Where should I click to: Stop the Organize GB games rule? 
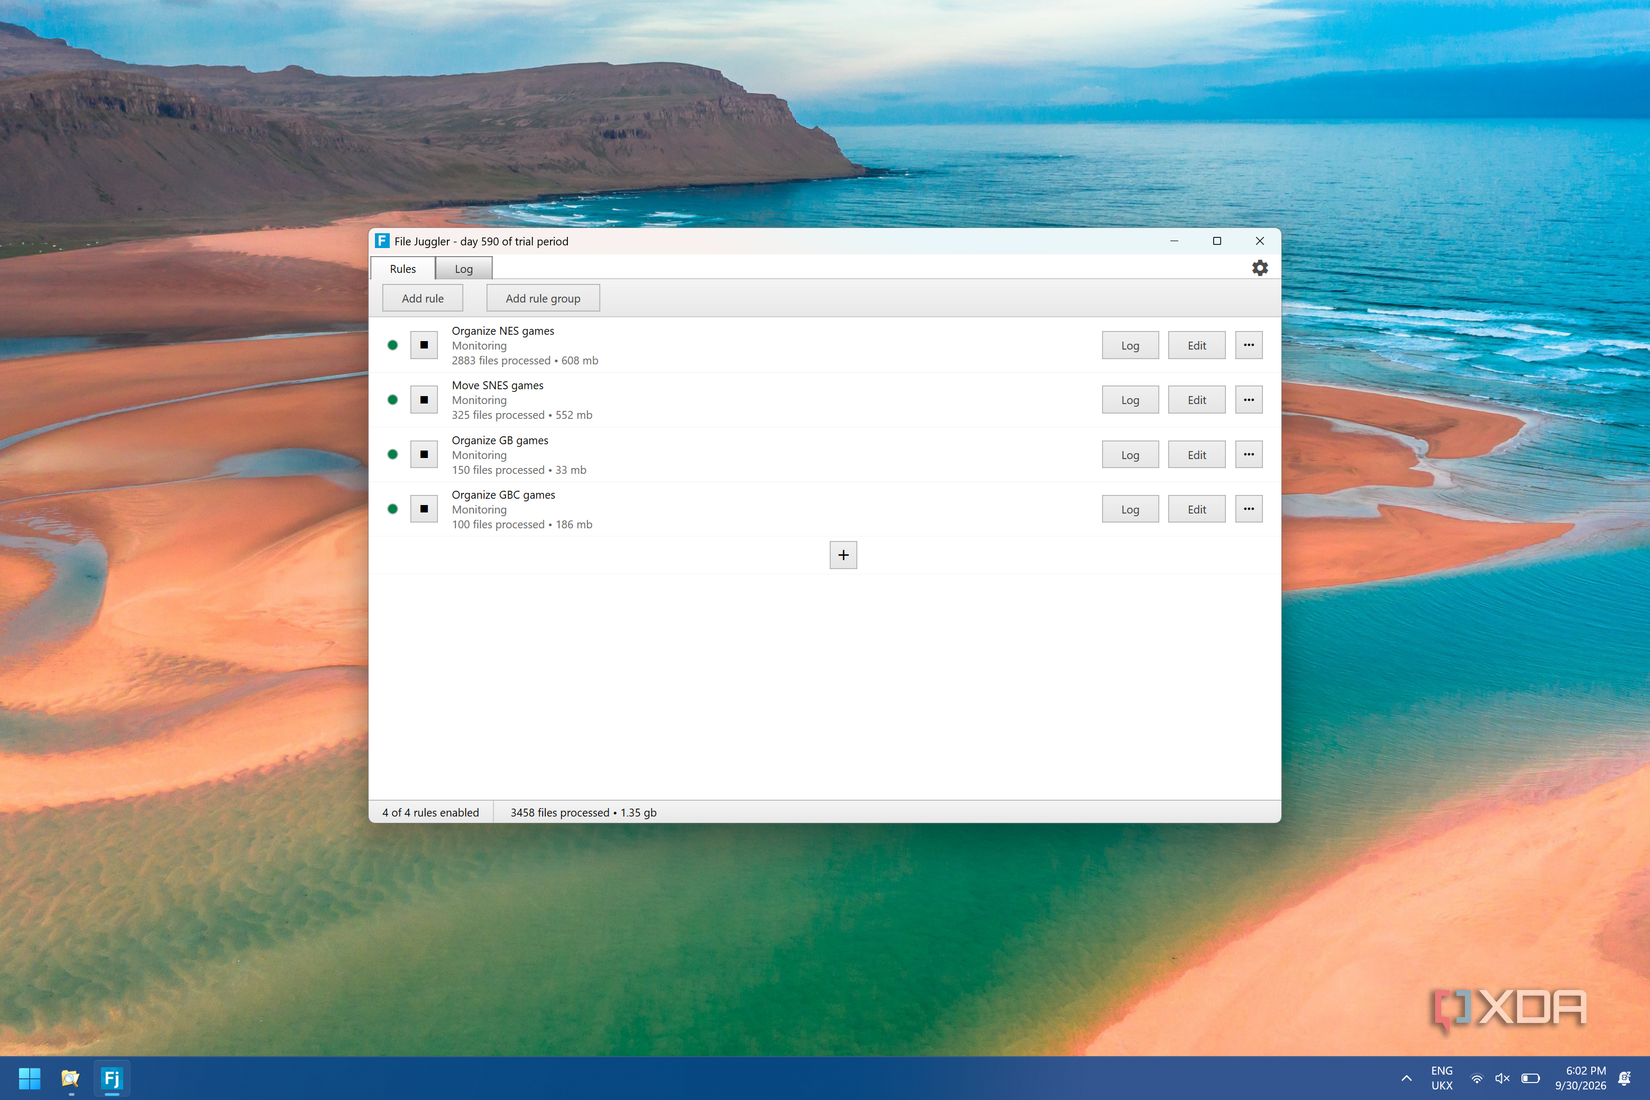424,454
